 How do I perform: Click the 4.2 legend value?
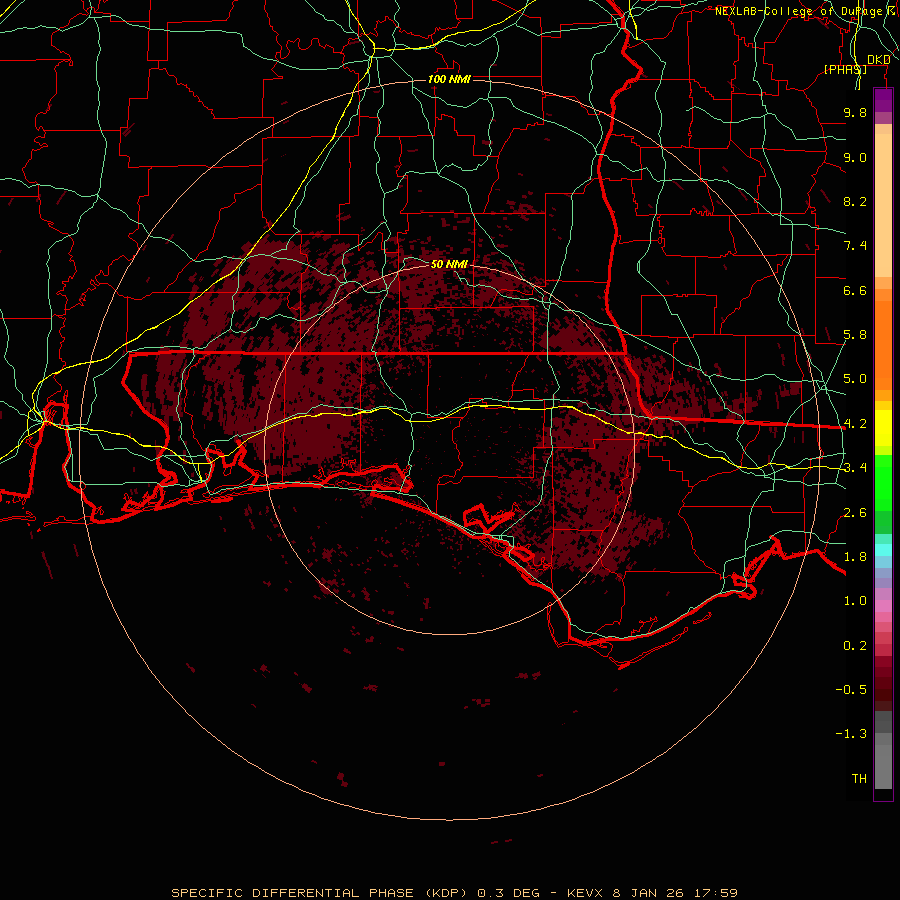[855, 424]
